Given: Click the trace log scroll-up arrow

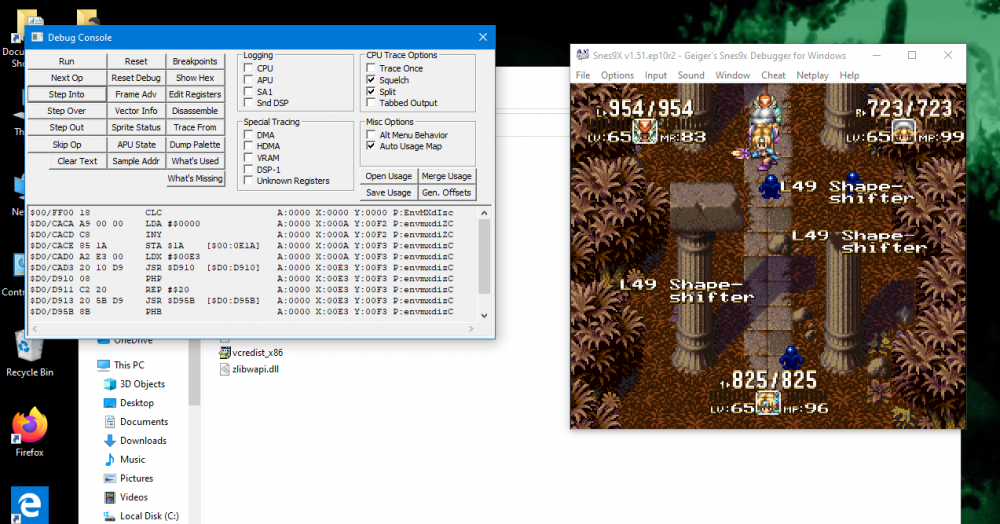Looking at the screenshot, I should (484, 213).
